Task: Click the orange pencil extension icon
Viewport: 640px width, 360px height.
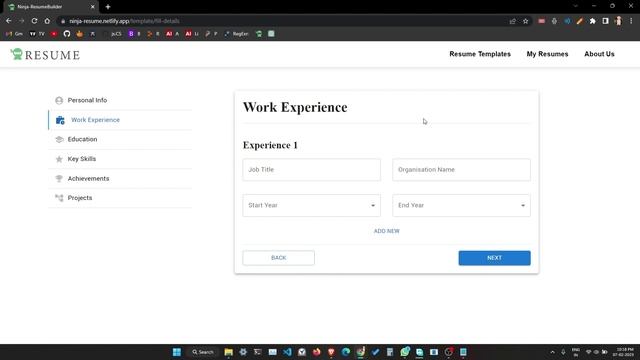Action: (580, 21)
